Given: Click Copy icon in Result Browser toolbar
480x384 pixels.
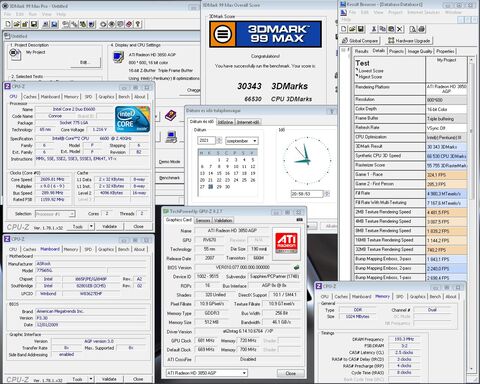Looking at the screenshot, I should click(382, 29).
